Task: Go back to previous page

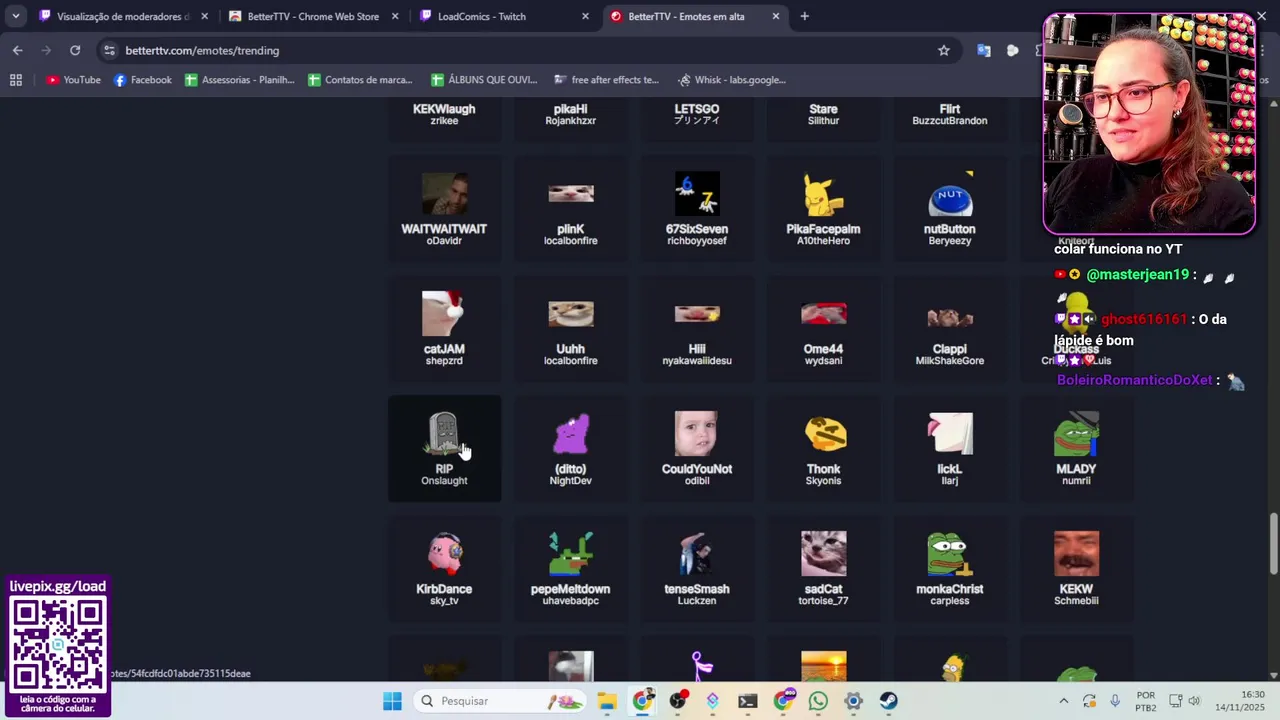Action: 18,50
